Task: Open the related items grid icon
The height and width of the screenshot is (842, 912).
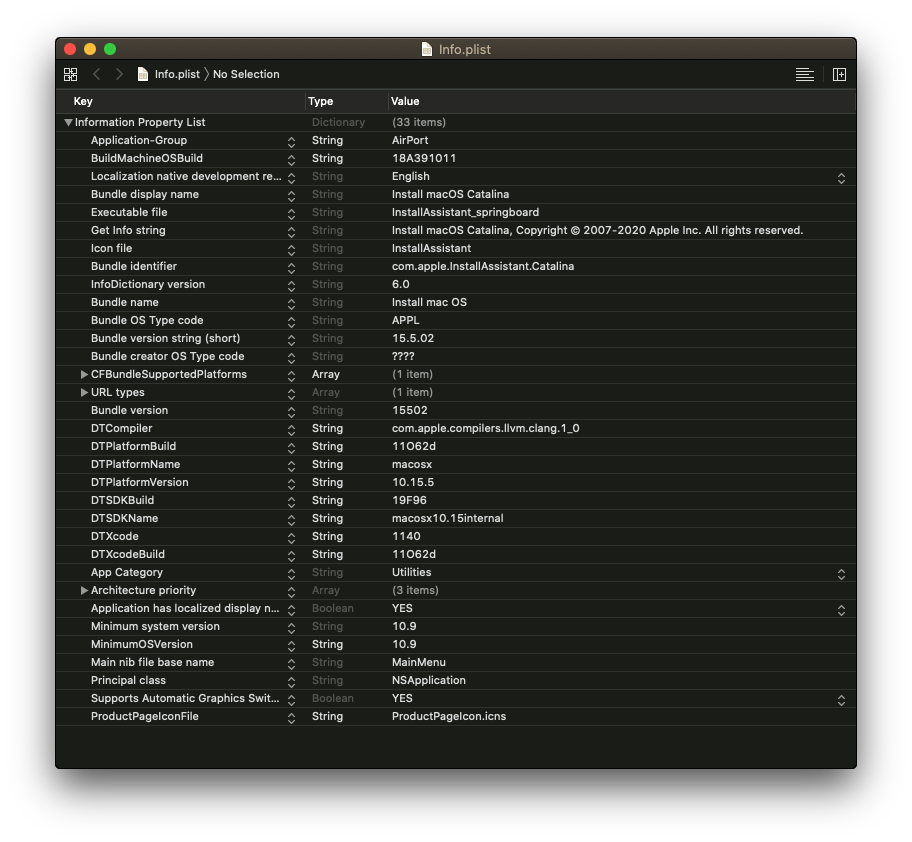Action: click(70, 74)
